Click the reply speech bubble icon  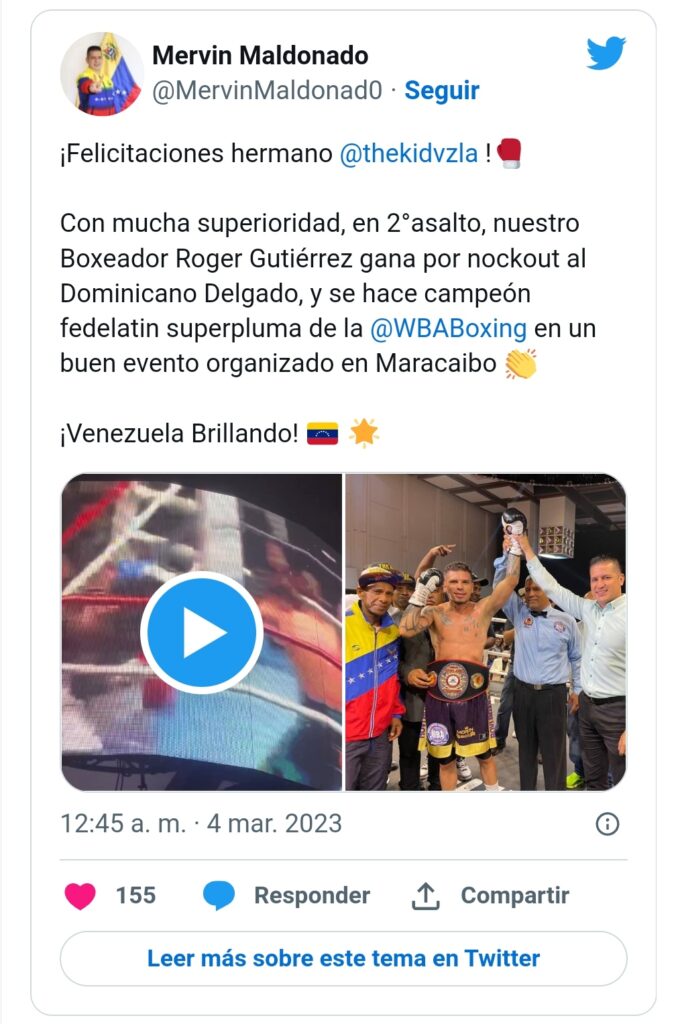coord(219,895)
